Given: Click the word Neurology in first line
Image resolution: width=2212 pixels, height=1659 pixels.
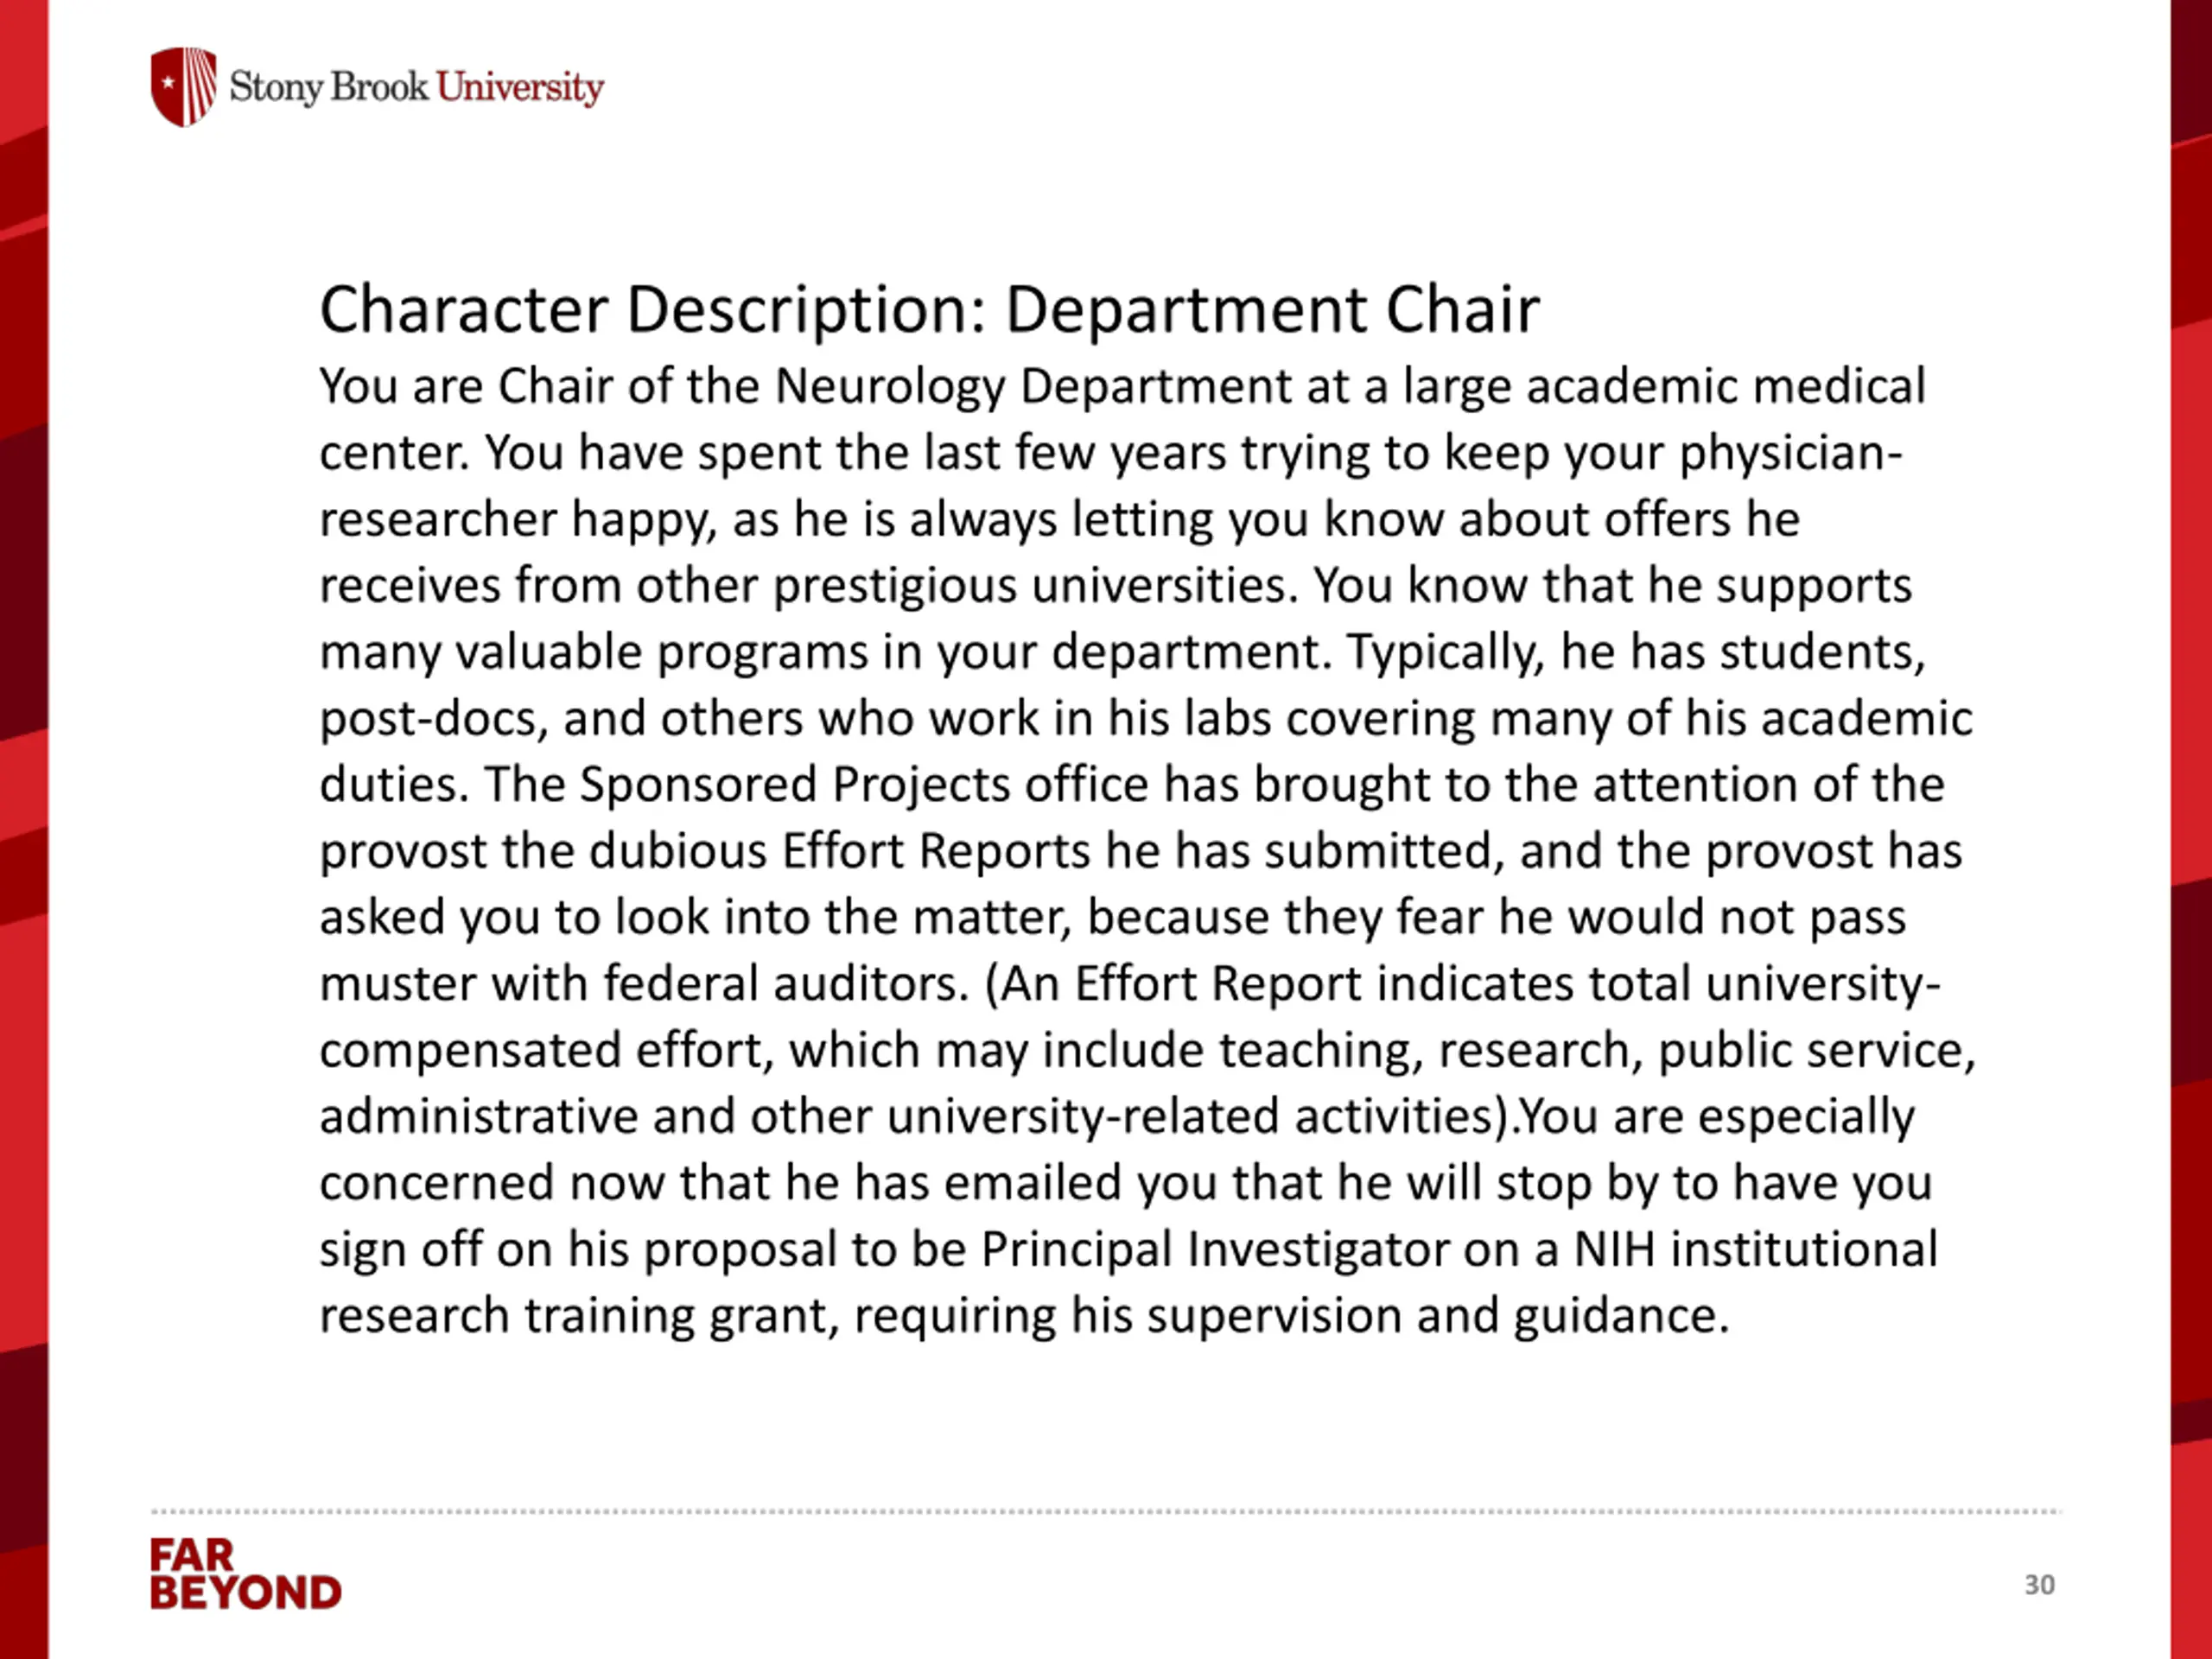Looking at the screenshot, I should (x=890, y=388).
